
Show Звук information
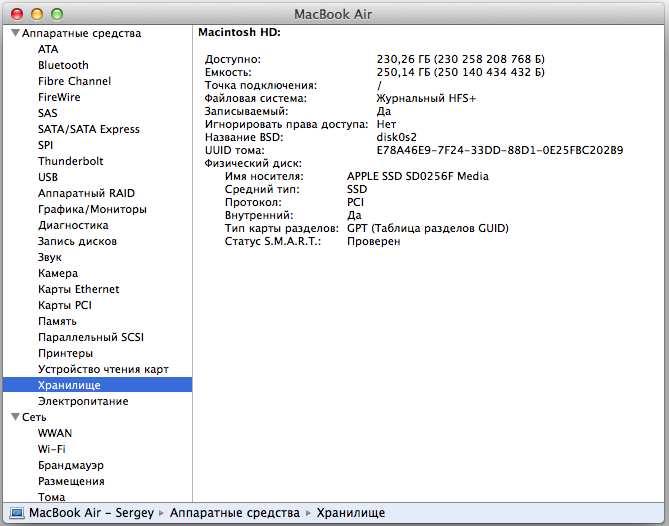[49, 257]
